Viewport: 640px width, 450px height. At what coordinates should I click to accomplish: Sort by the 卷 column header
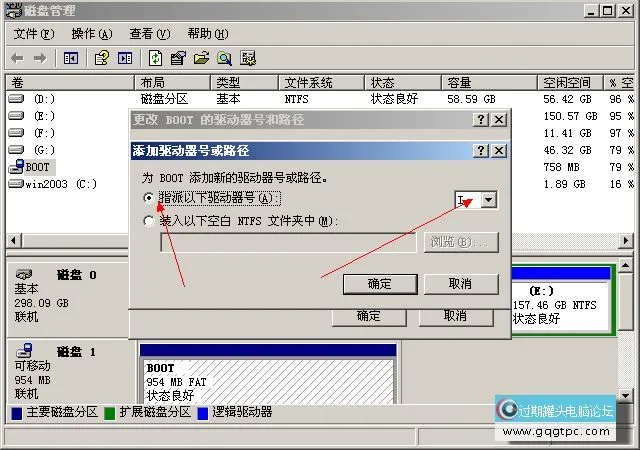point(70,83)
